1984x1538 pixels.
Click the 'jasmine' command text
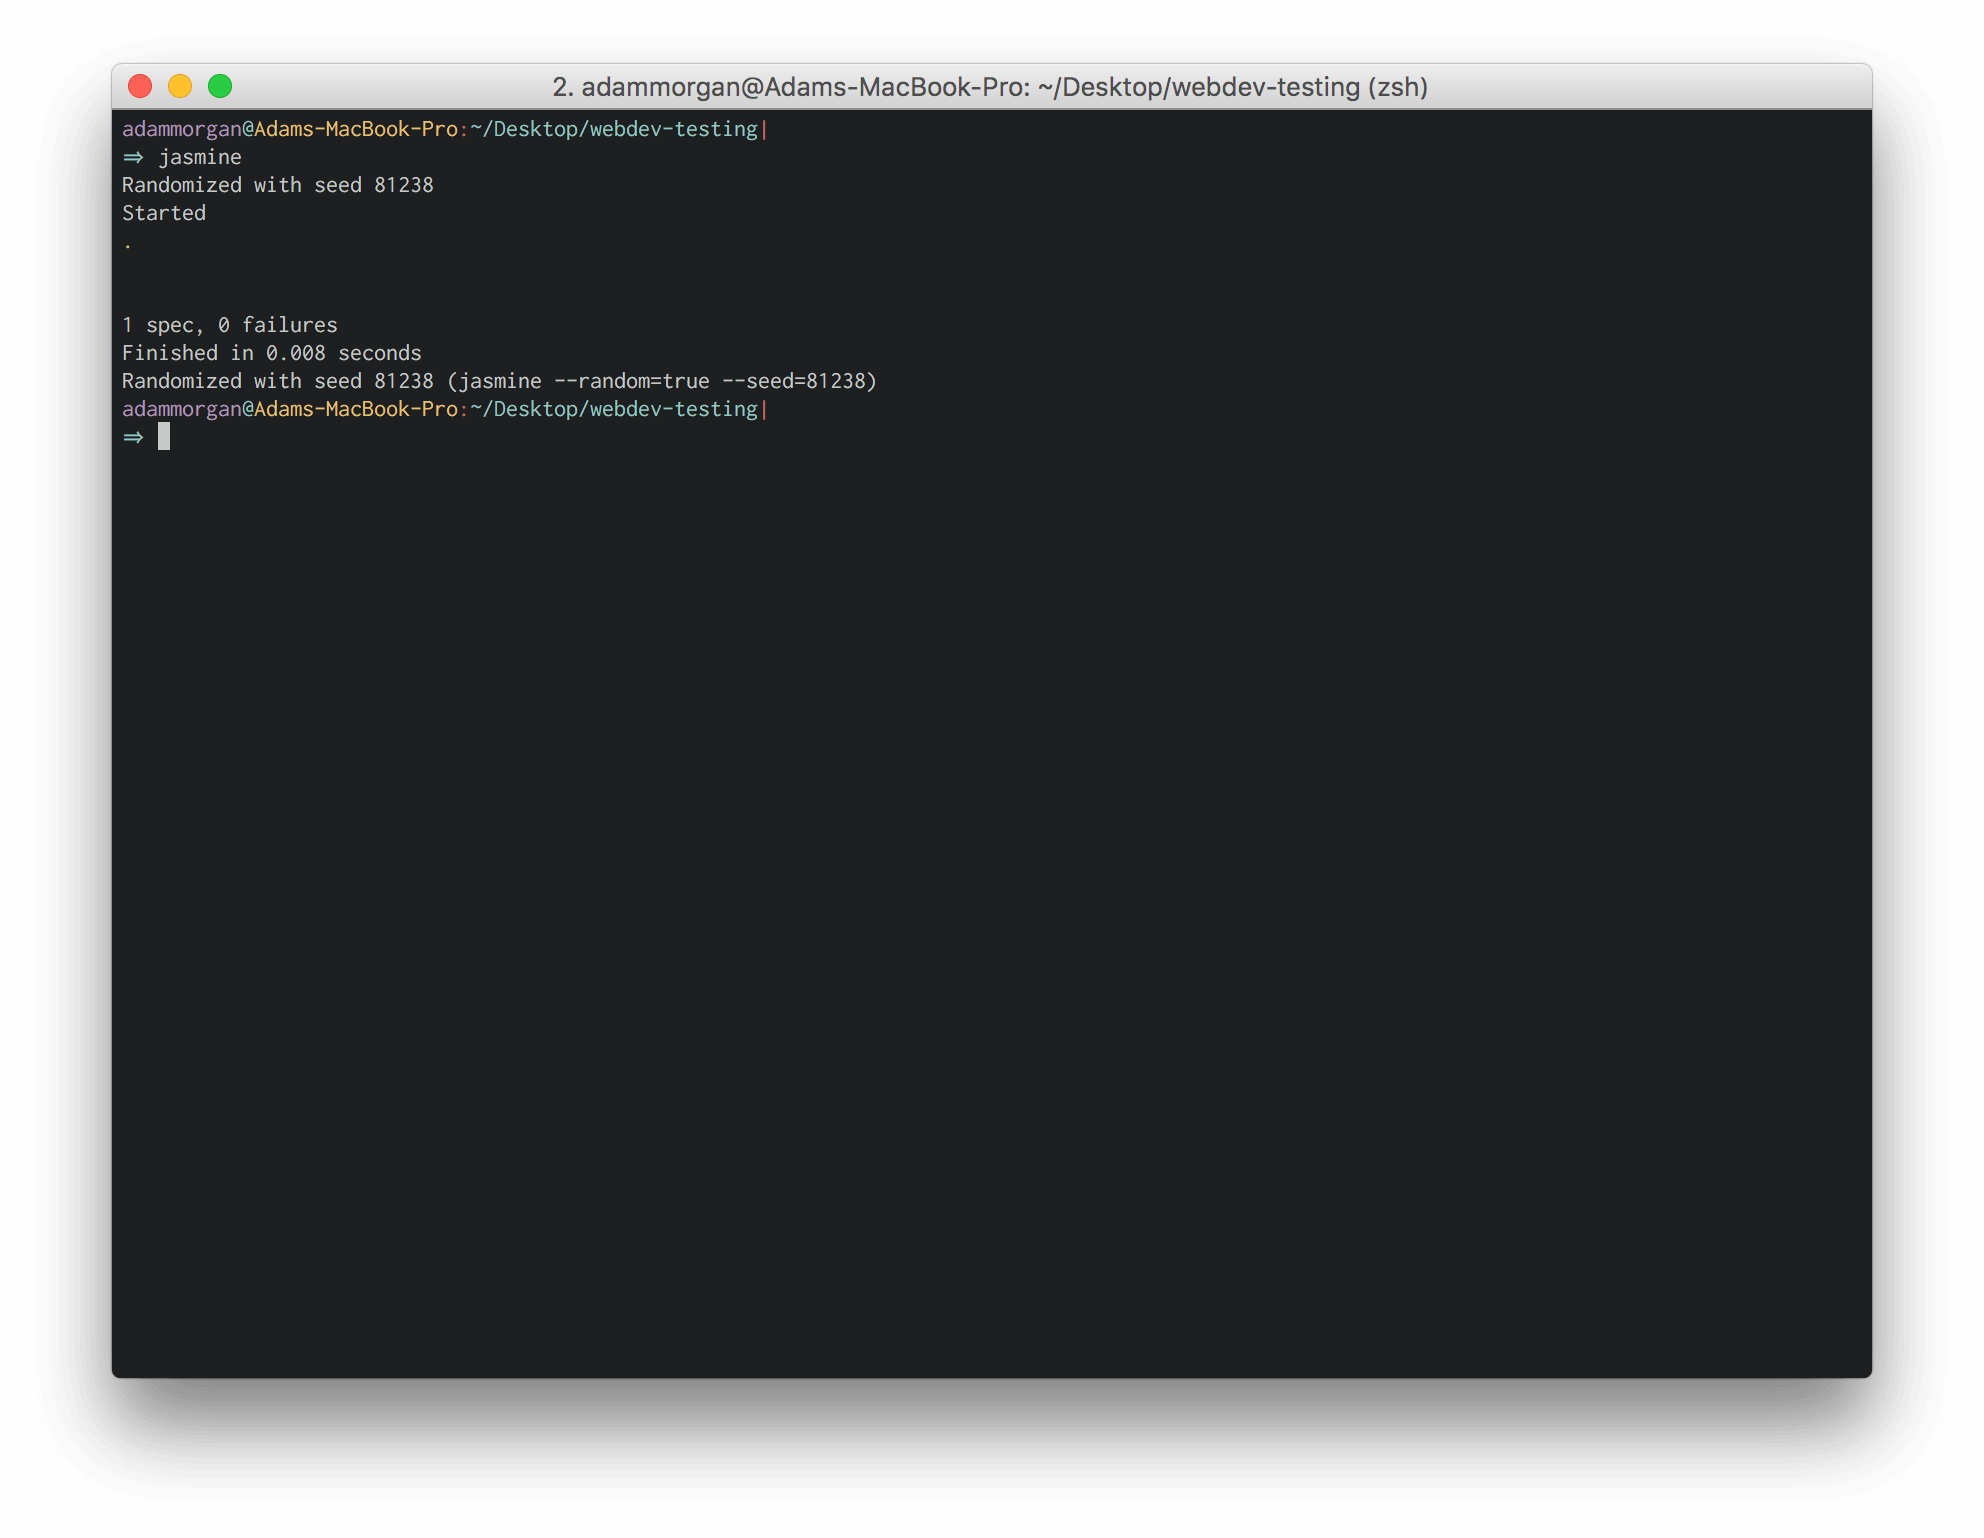click(200, 158)
